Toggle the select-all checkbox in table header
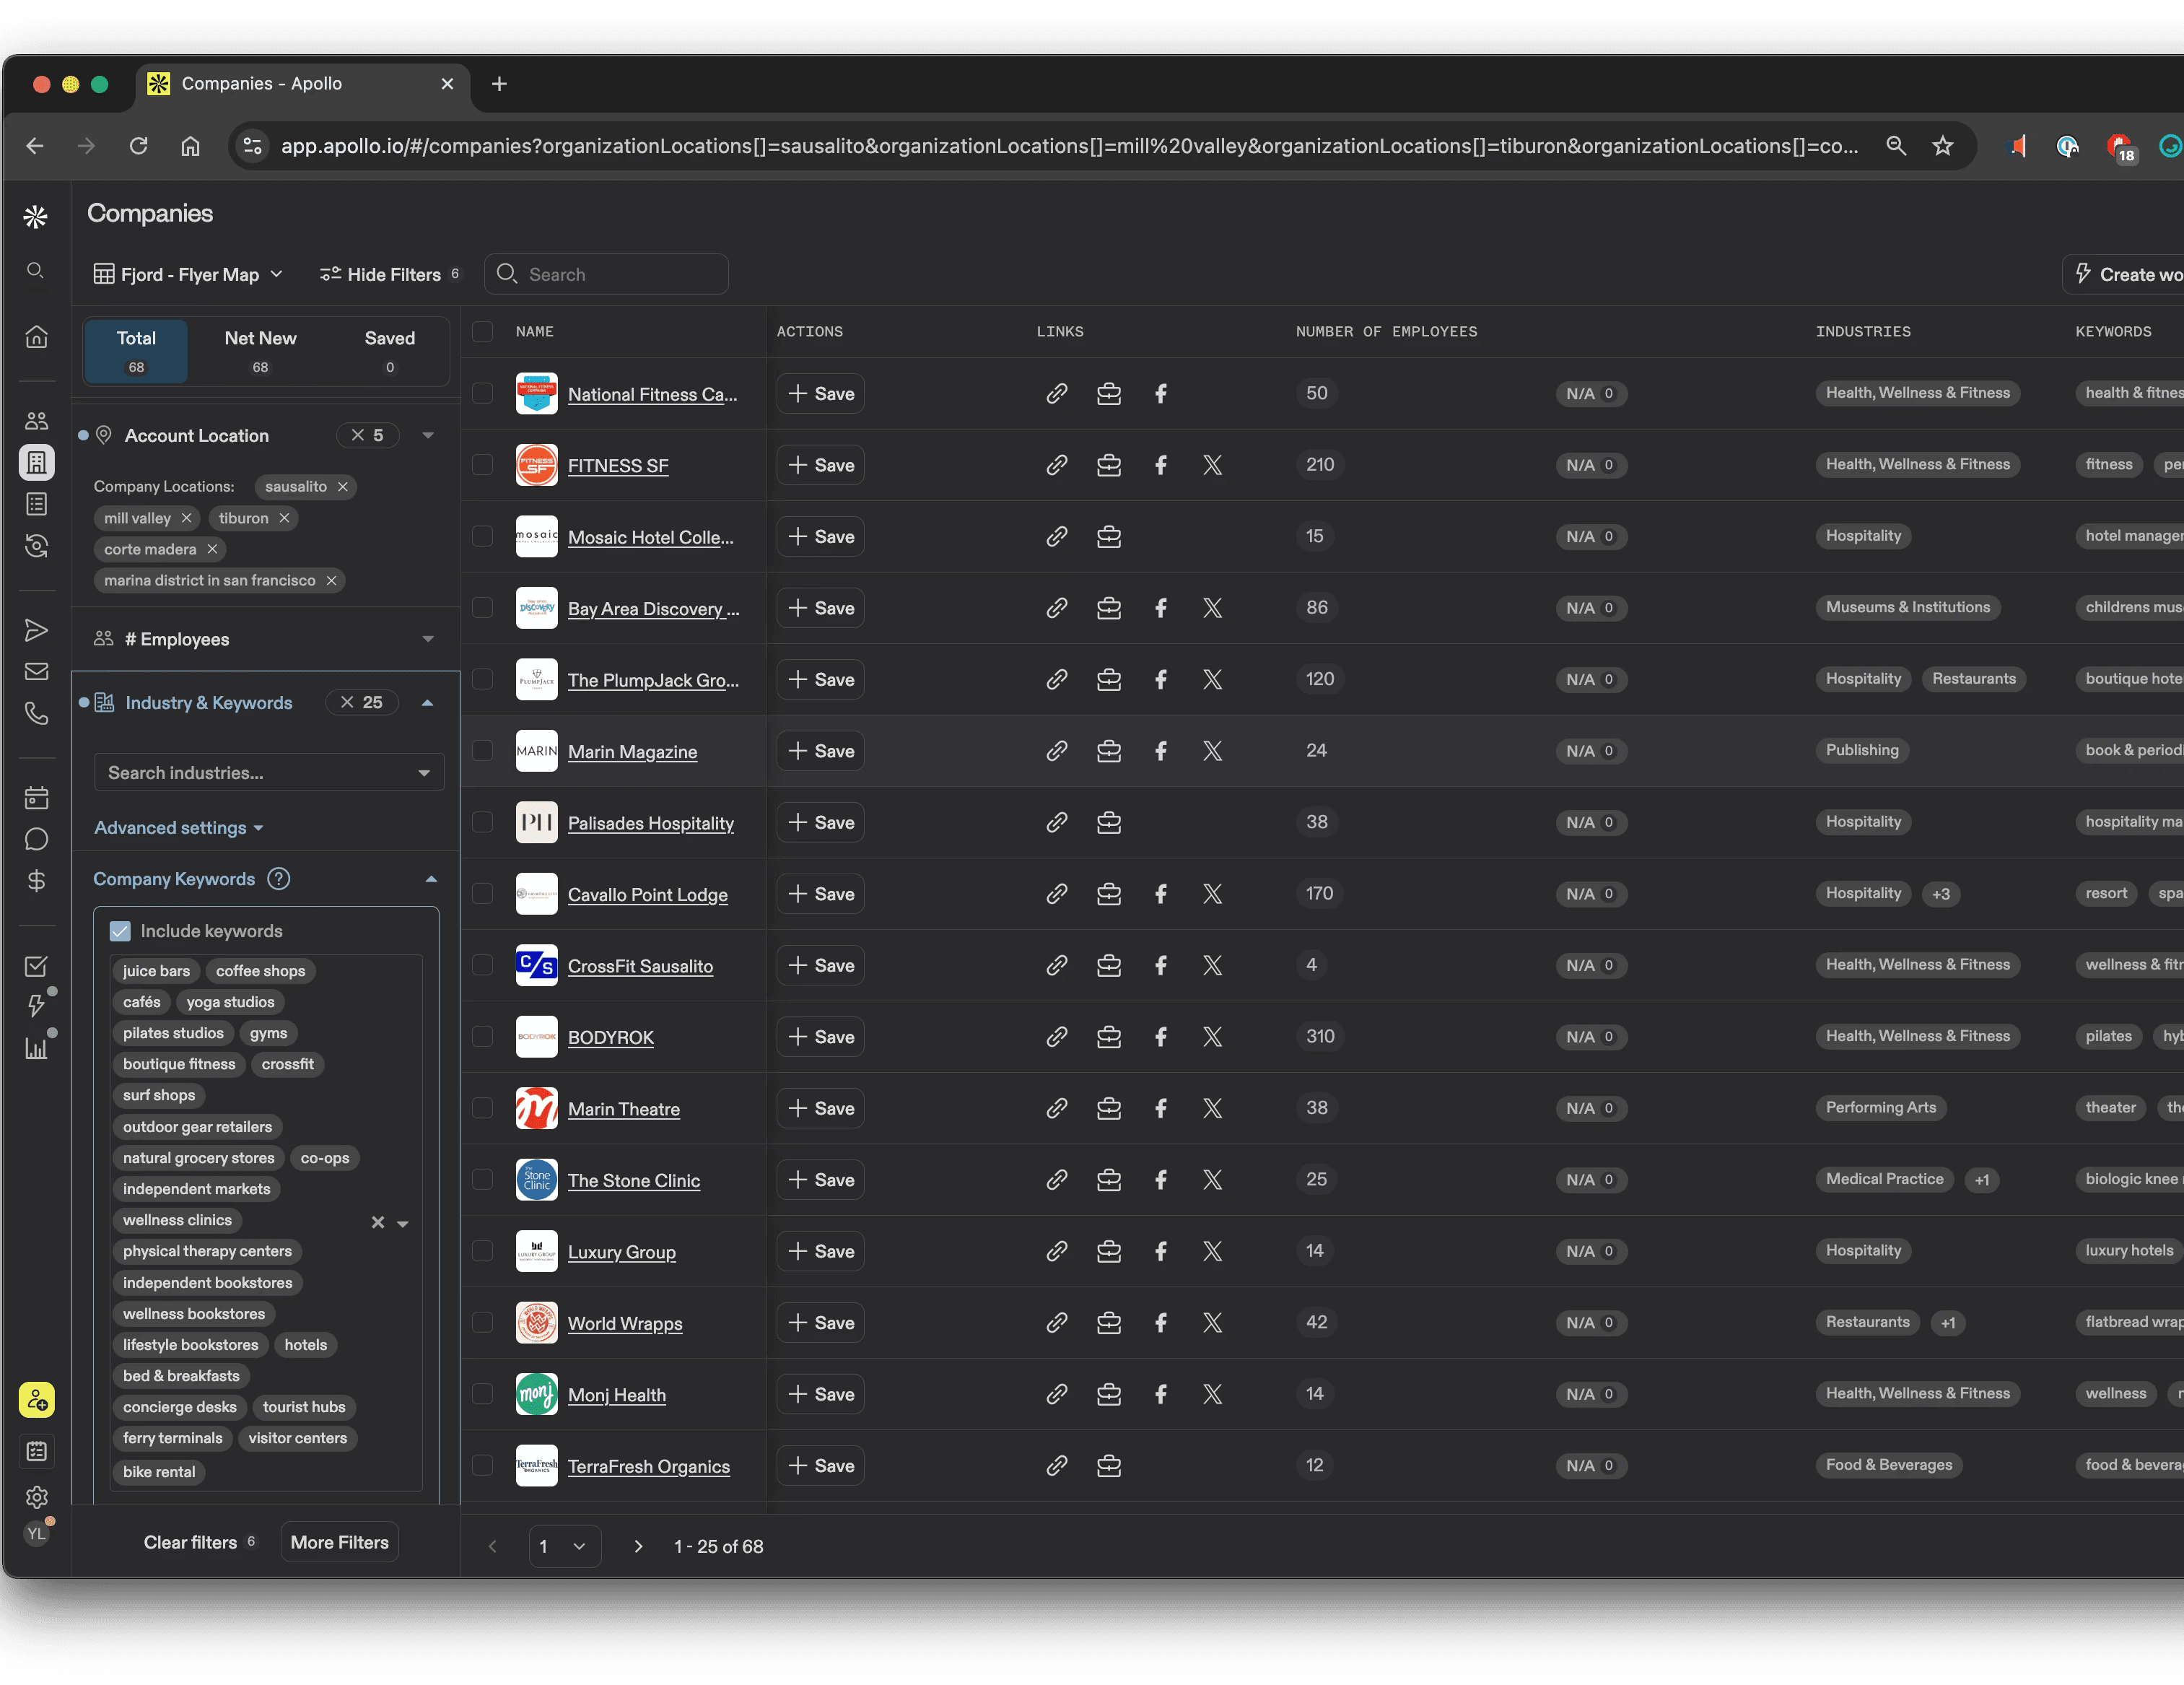Screen dimensions: 2184x1685 click(482, 331)
